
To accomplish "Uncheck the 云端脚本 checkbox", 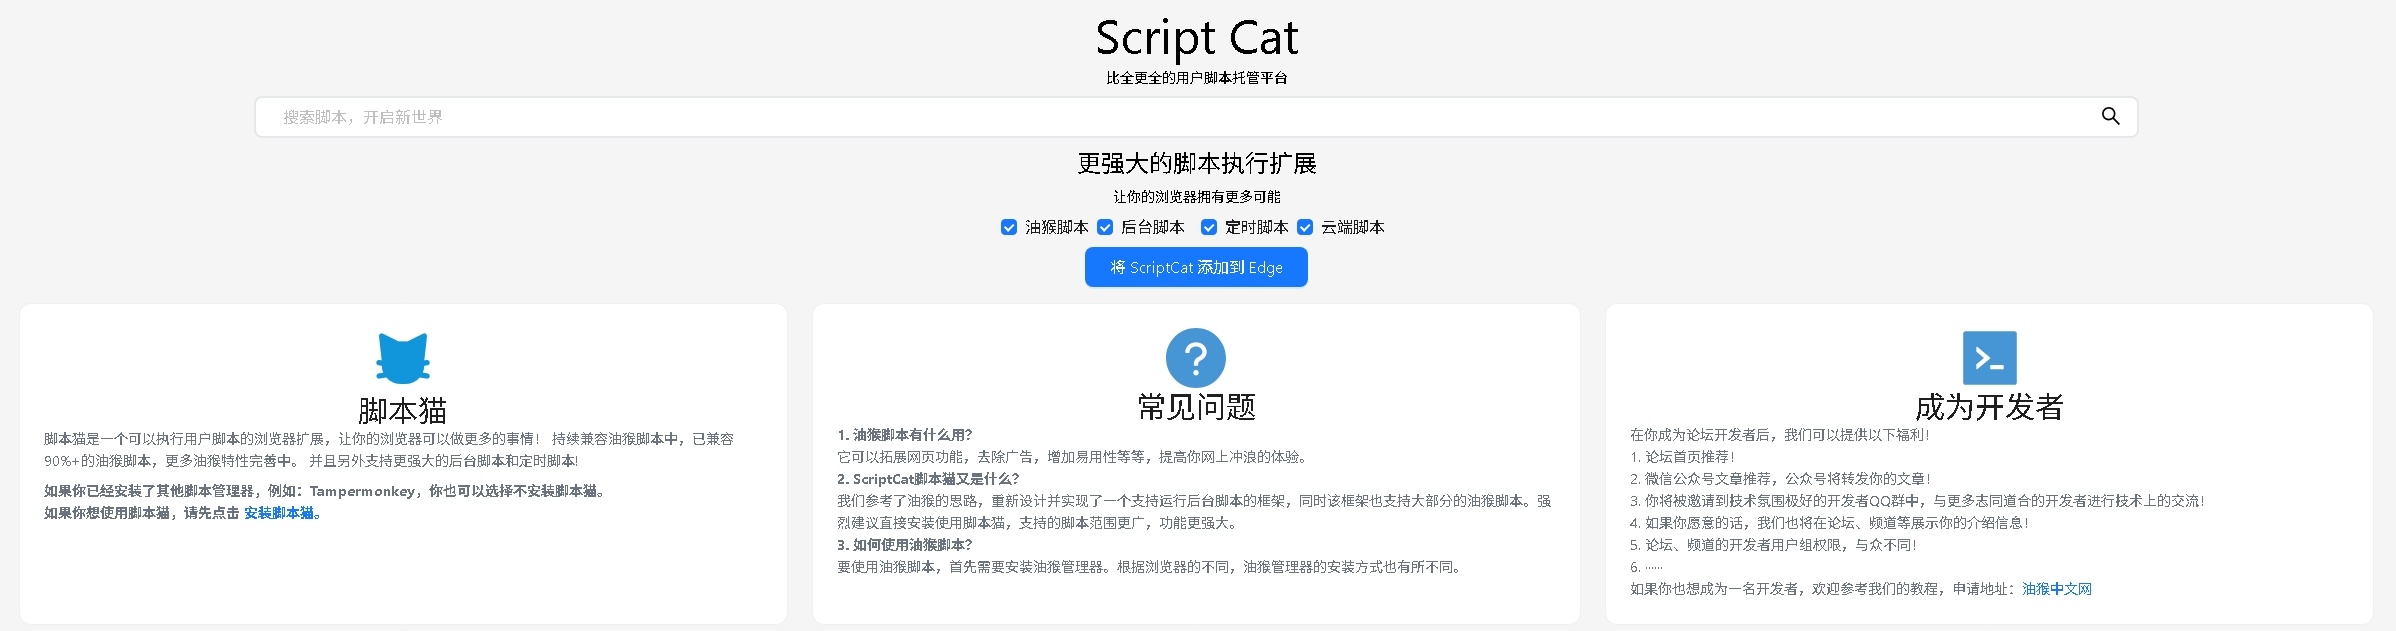I will coord(1305,227).
